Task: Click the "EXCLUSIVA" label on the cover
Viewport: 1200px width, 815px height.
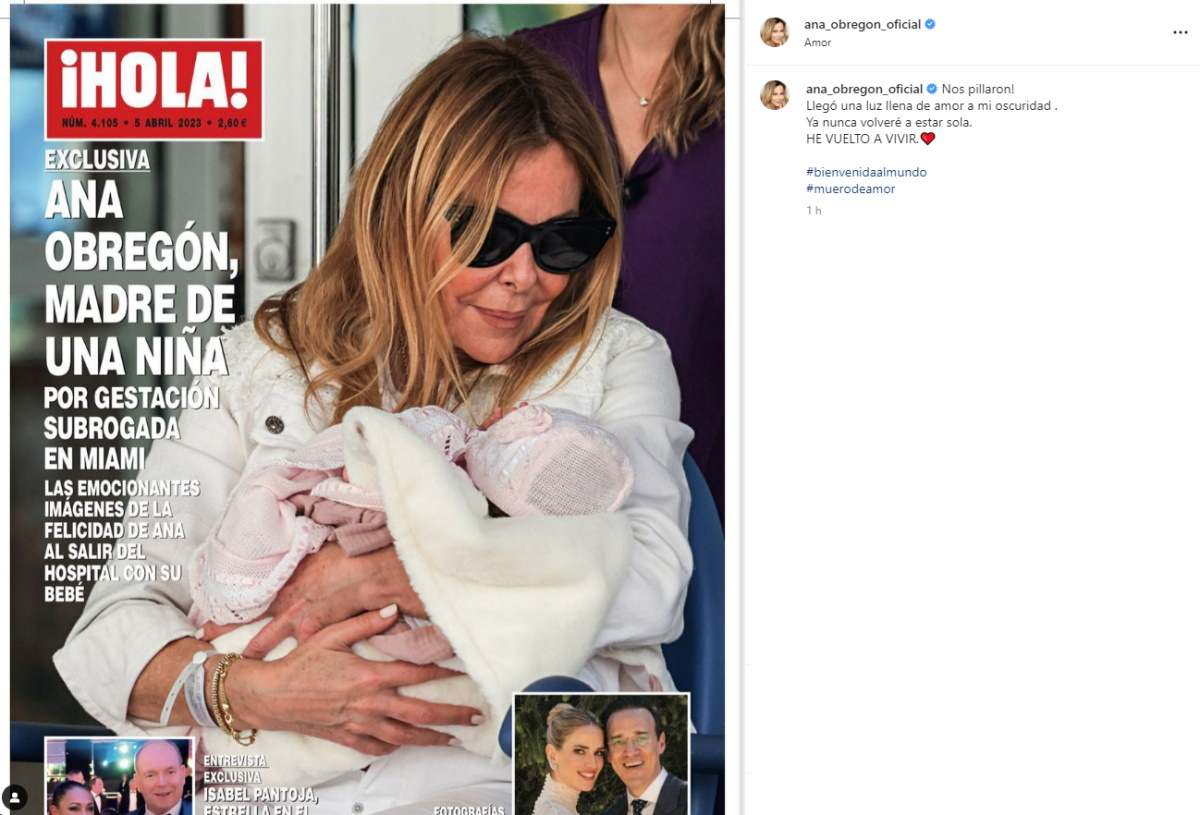Action: coord(97,159)
